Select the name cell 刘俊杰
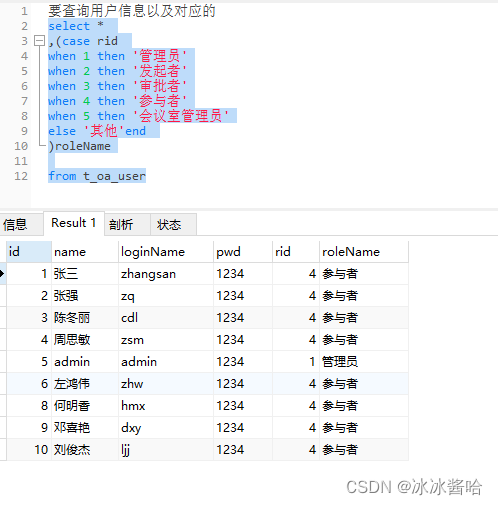Viewport: 498px width, 505px height. (x=85, y=450)
